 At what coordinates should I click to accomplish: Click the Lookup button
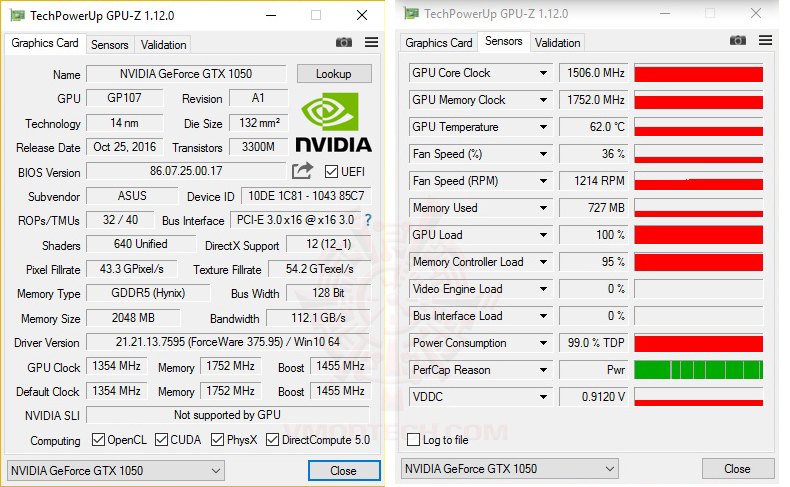334,74
